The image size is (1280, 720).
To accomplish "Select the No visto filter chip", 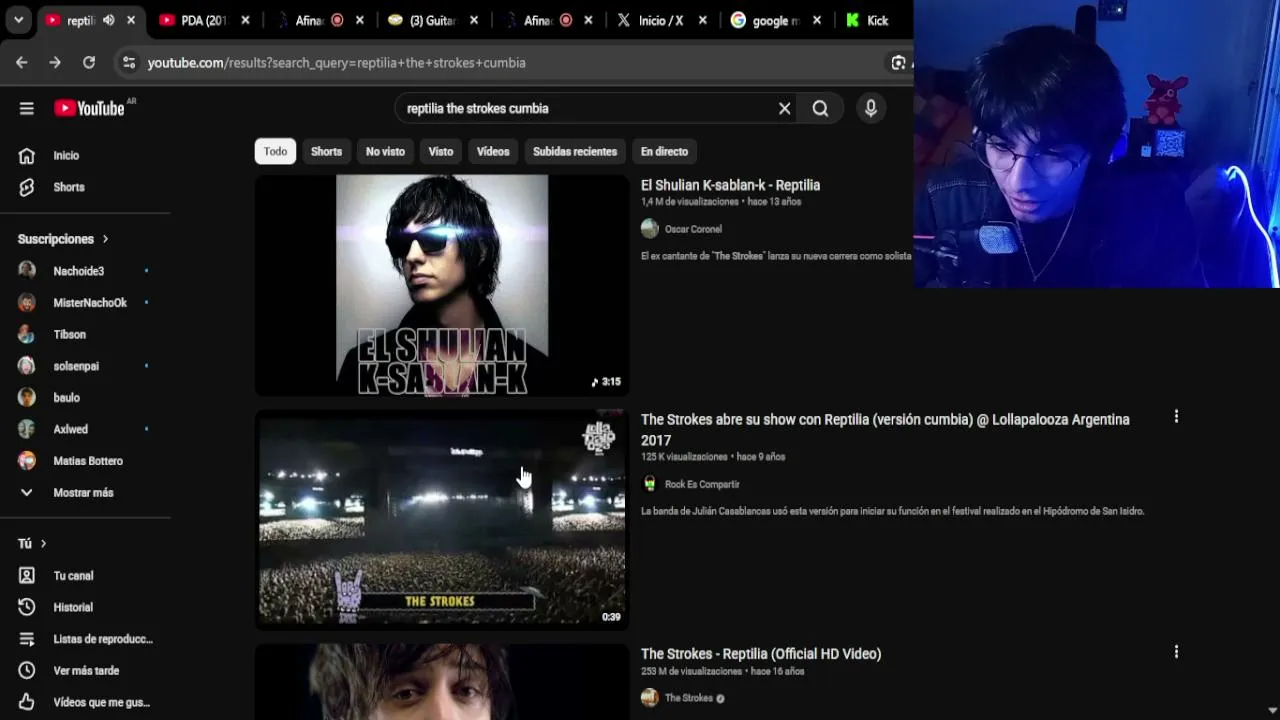I will (385, 151).
